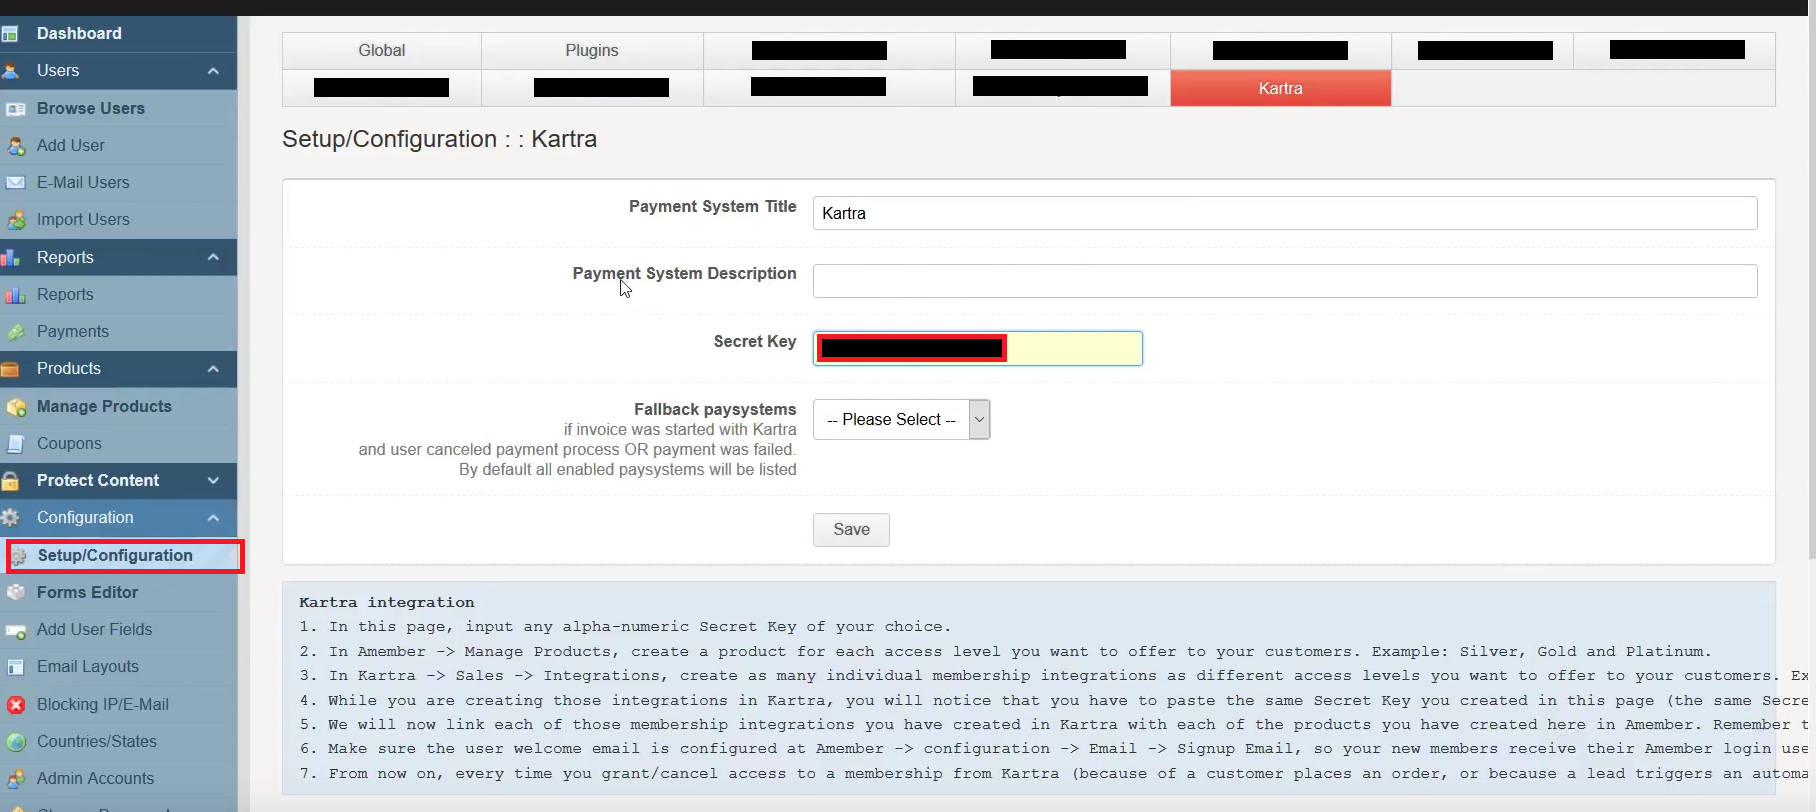This screenshot has height=812, width=1816.
Task: Open Email Layouts page
Action: coord(88,667)
